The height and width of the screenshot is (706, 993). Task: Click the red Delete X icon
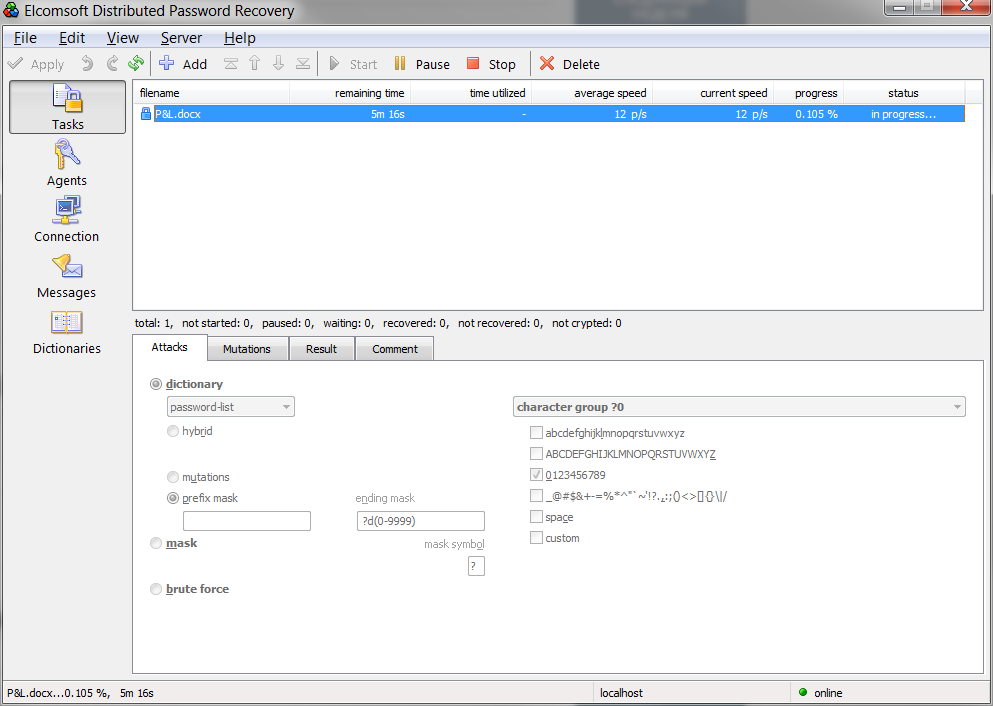547,63
